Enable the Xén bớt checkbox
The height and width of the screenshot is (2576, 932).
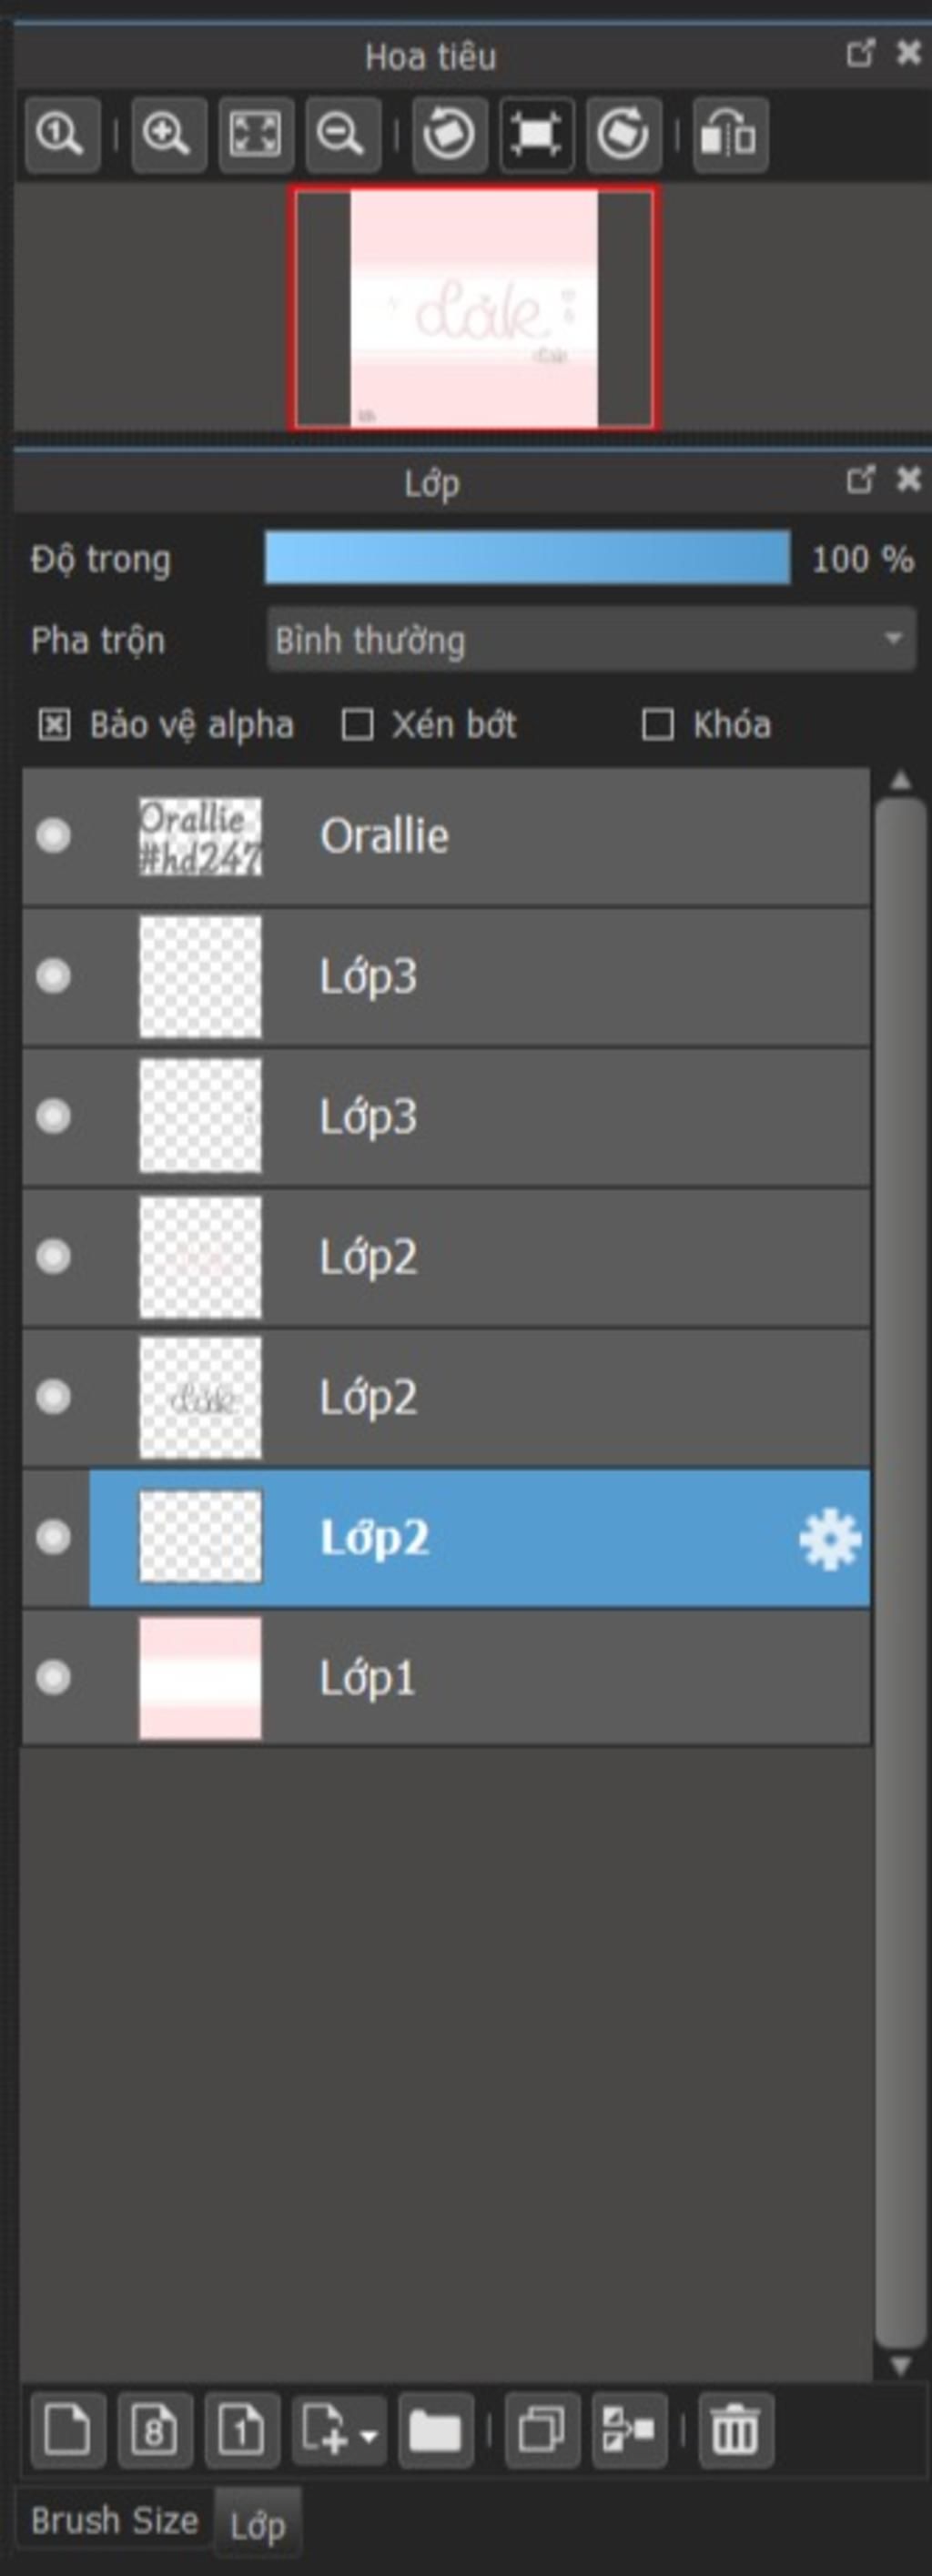click(357, 725)
